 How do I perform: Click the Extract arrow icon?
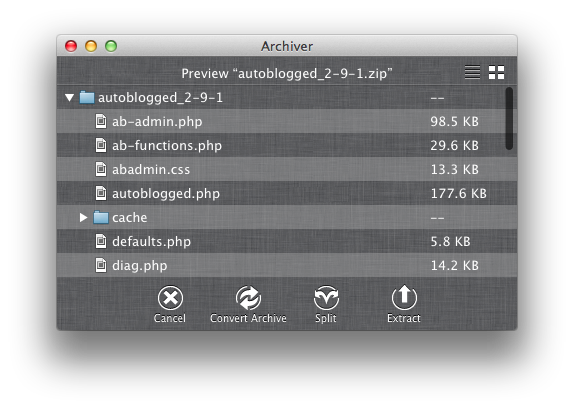click(404, 297)
